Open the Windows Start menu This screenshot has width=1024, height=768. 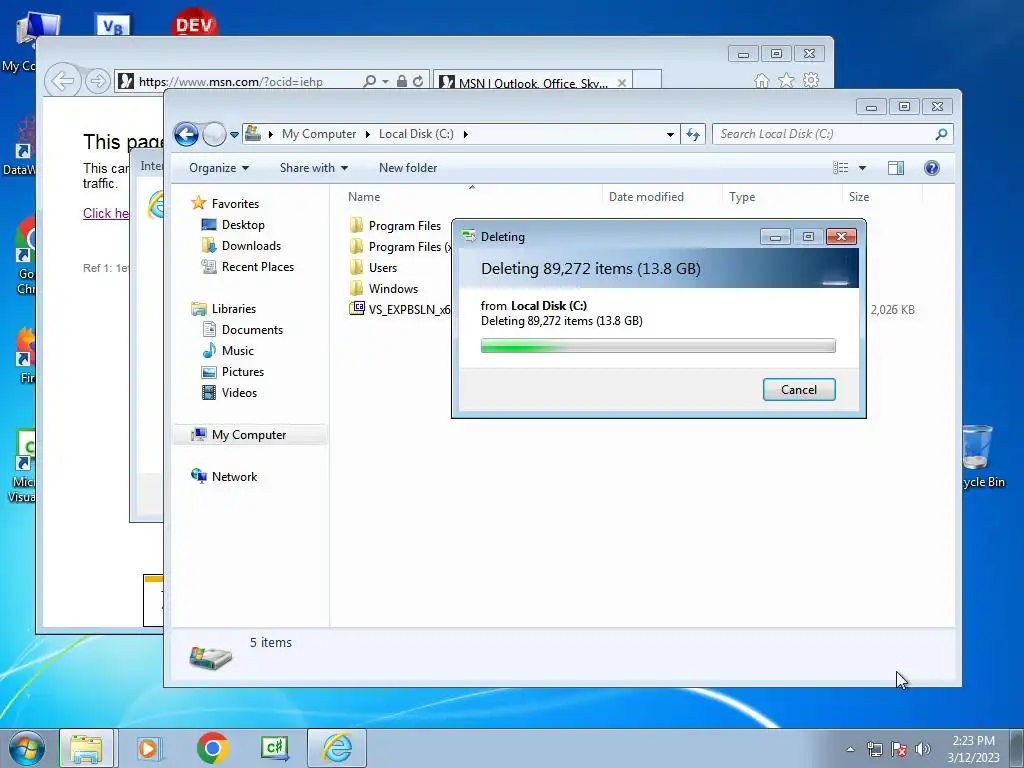pos(27,748)
